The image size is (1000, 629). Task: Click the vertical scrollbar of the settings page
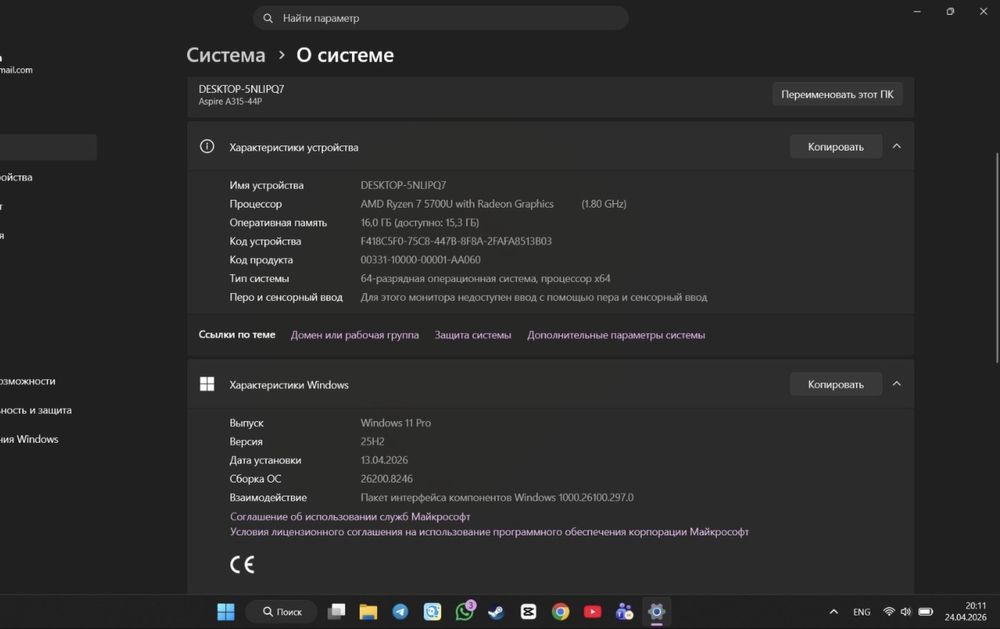tap(997, 258)
